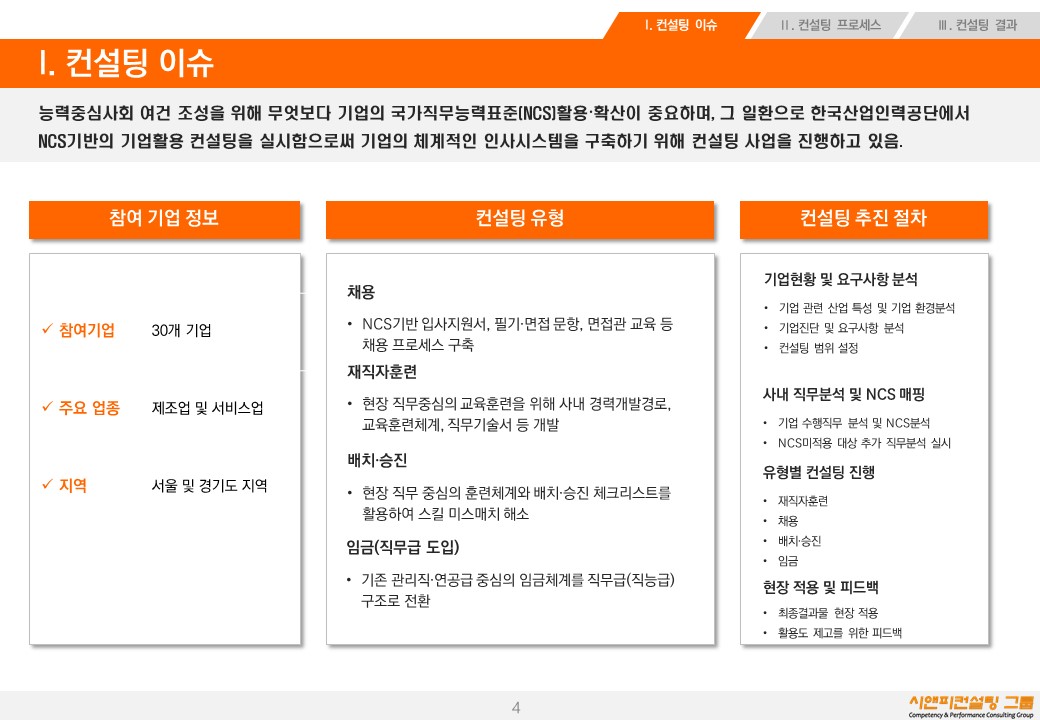1040x720 pixels.
Task: Click intro line starting '능력중심사회 여건 조성을'
Action: click(x=504, y=113)
